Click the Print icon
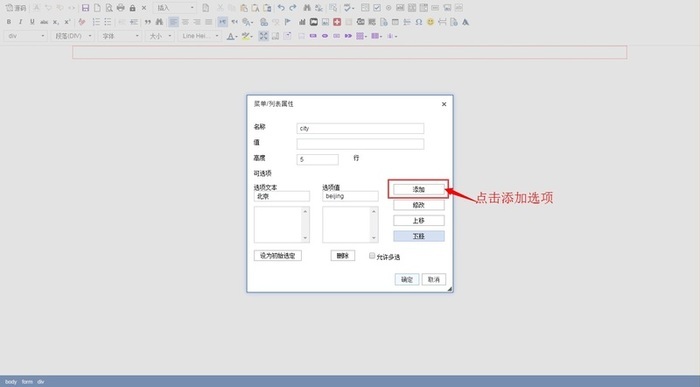The height and width of the screenshot is (387, 700). coord(121,8)
